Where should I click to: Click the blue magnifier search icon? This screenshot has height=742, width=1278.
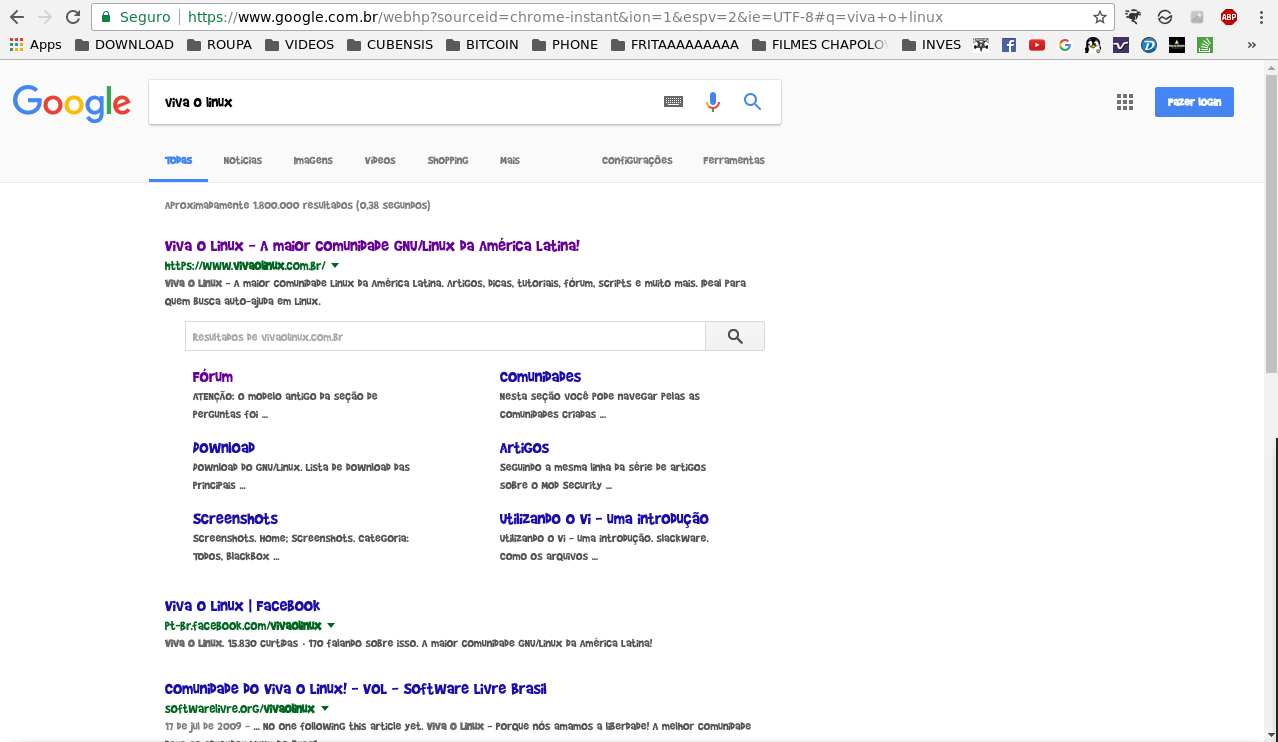[x=753, y=101]
